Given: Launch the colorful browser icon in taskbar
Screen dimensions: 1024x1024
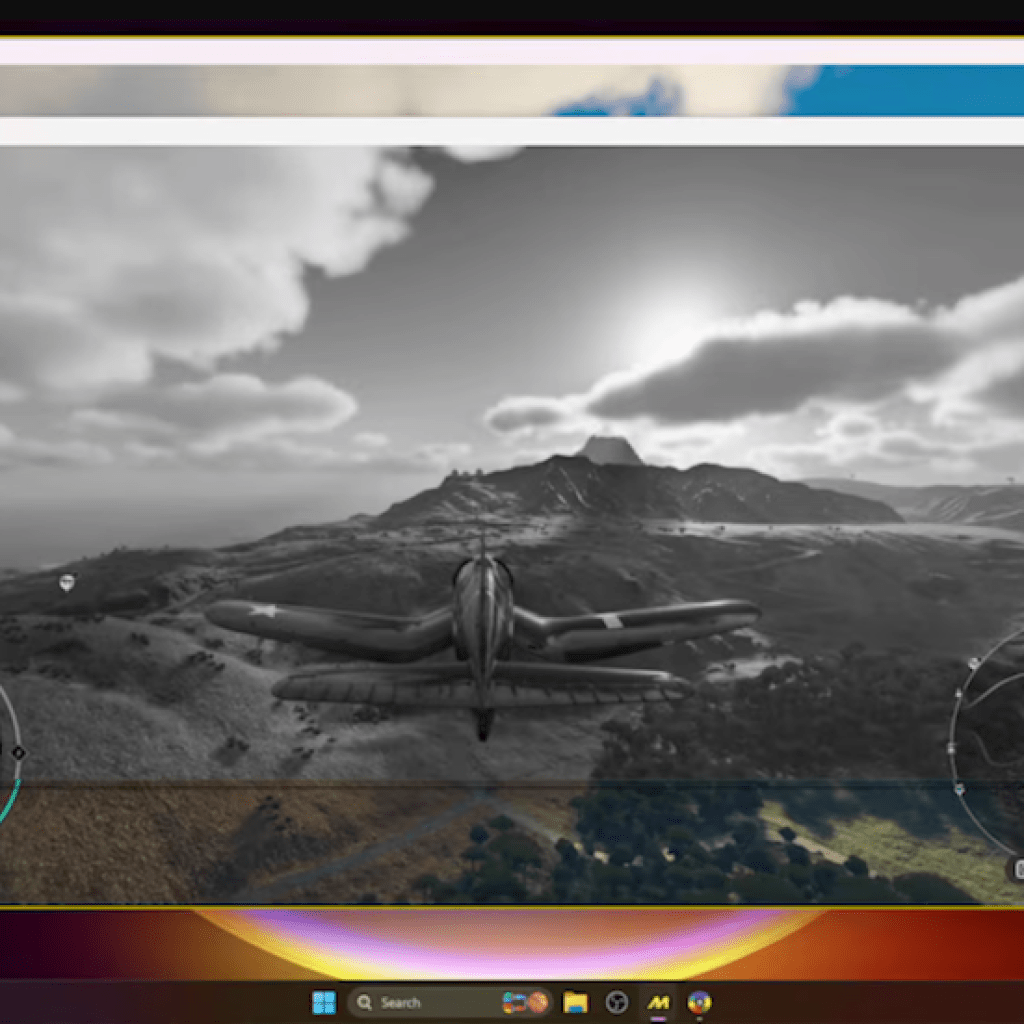Looking at the screenshot, I should pyautogui.click(x=700, y=1002).
